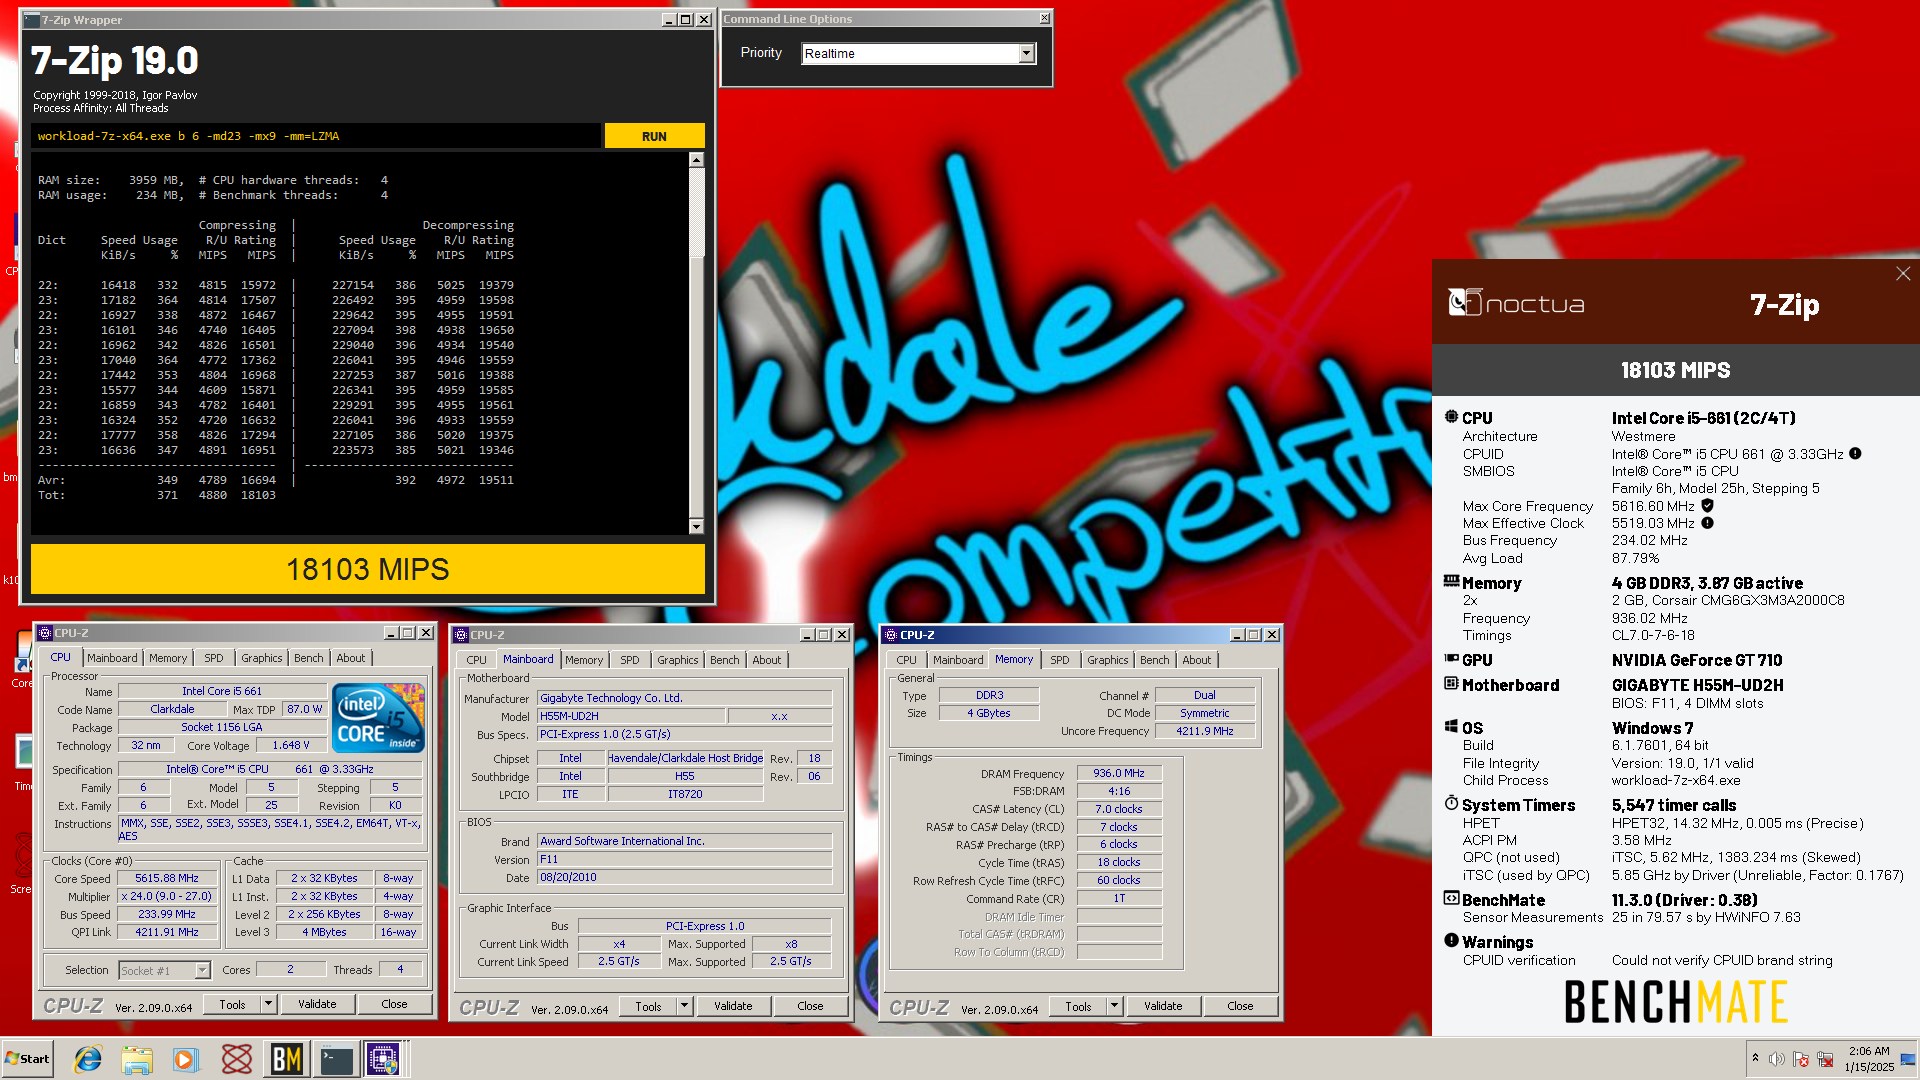Click the Max Core Frequency shield icon
1920x1080 pixels.
tap(1708, 506)
